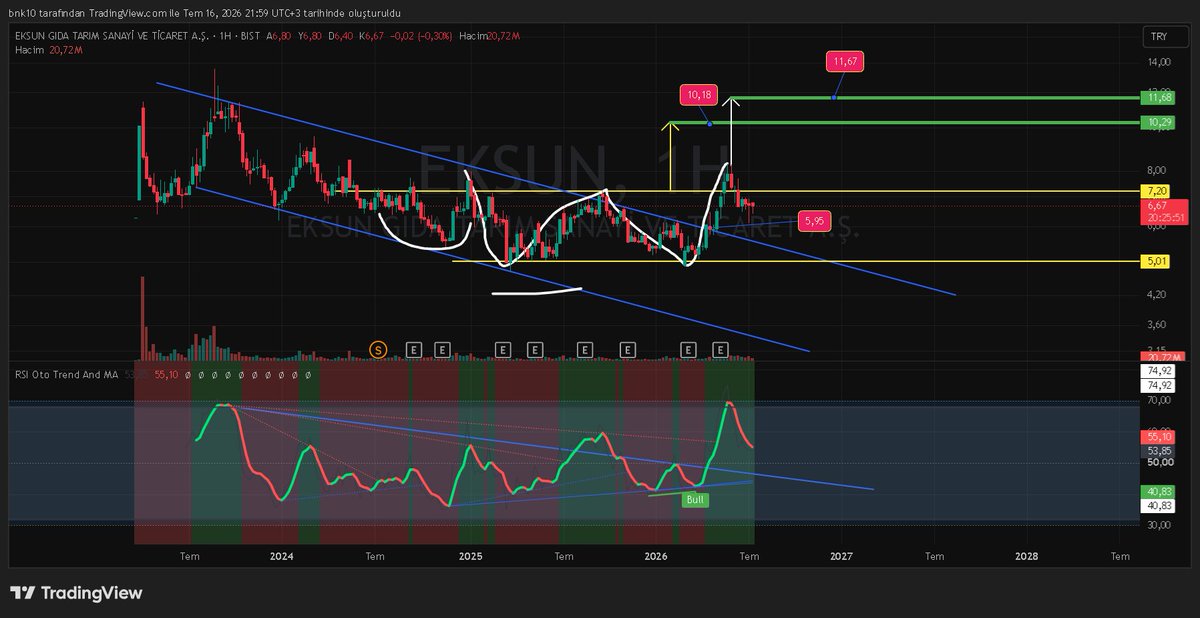Click the 2024 time axis label
This screenshot has height=618, width=1200.
click(x=281, y=555)
